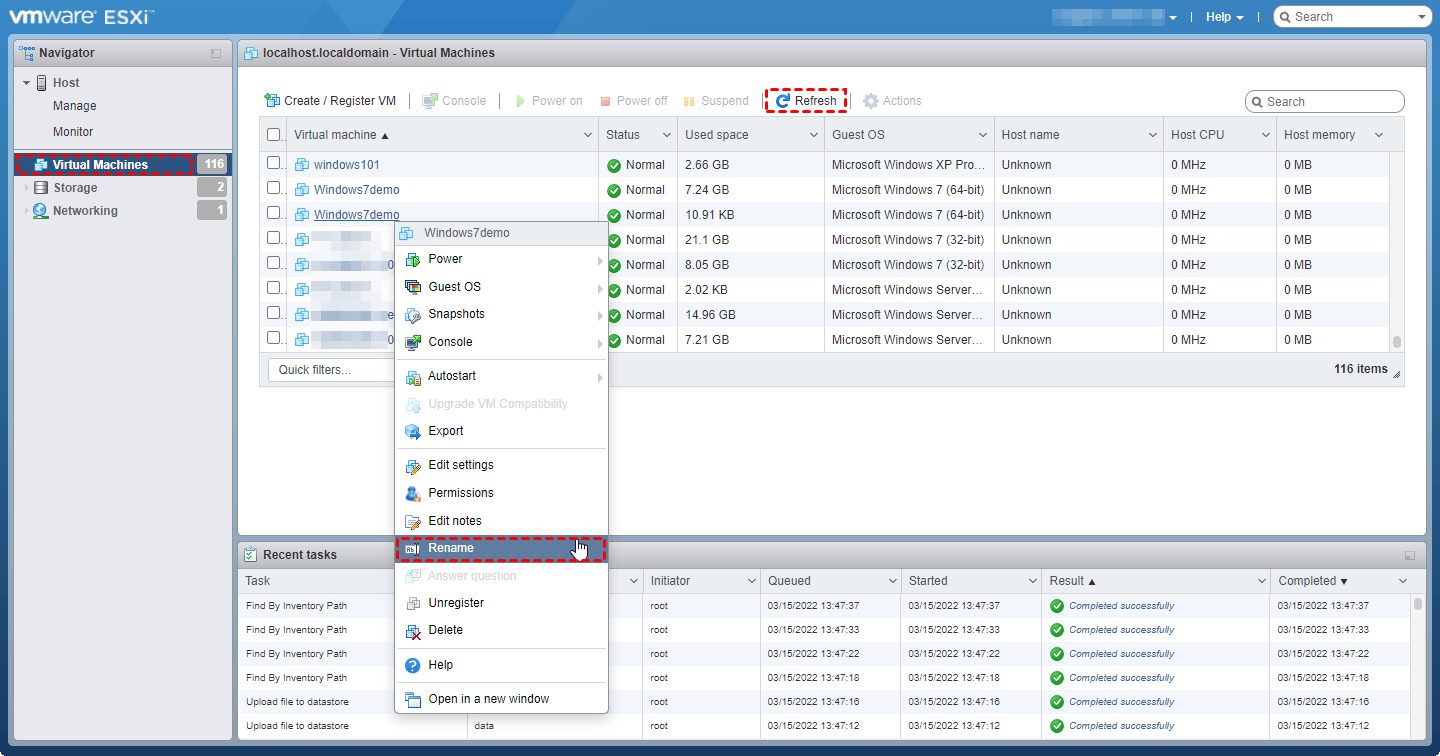This screenshot has width=1440, height=756.
Task: Open the windows101 virtual machine link
Action: (x=346, y=165)
